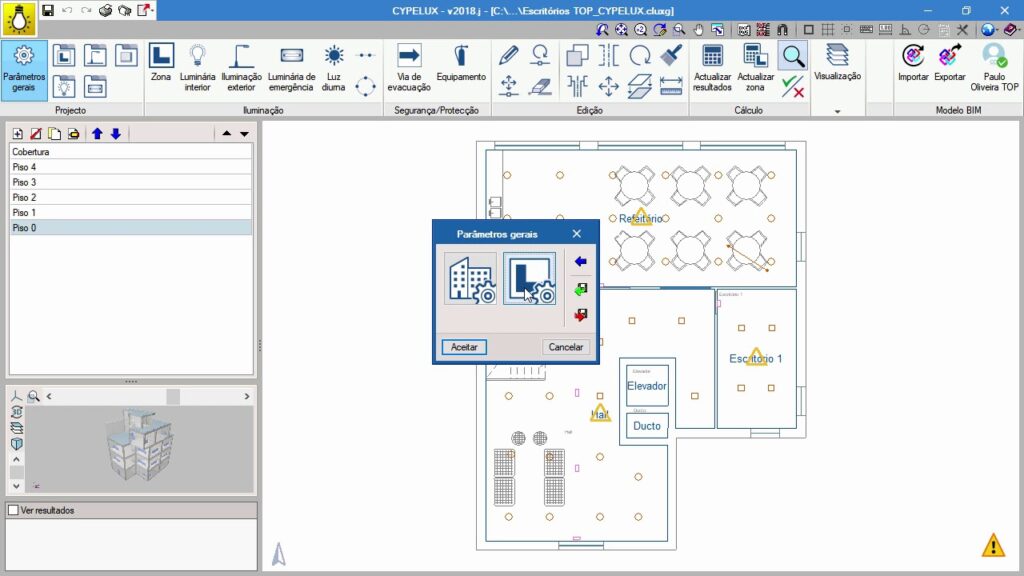Enable the Ver resultados checkbox

13,510
